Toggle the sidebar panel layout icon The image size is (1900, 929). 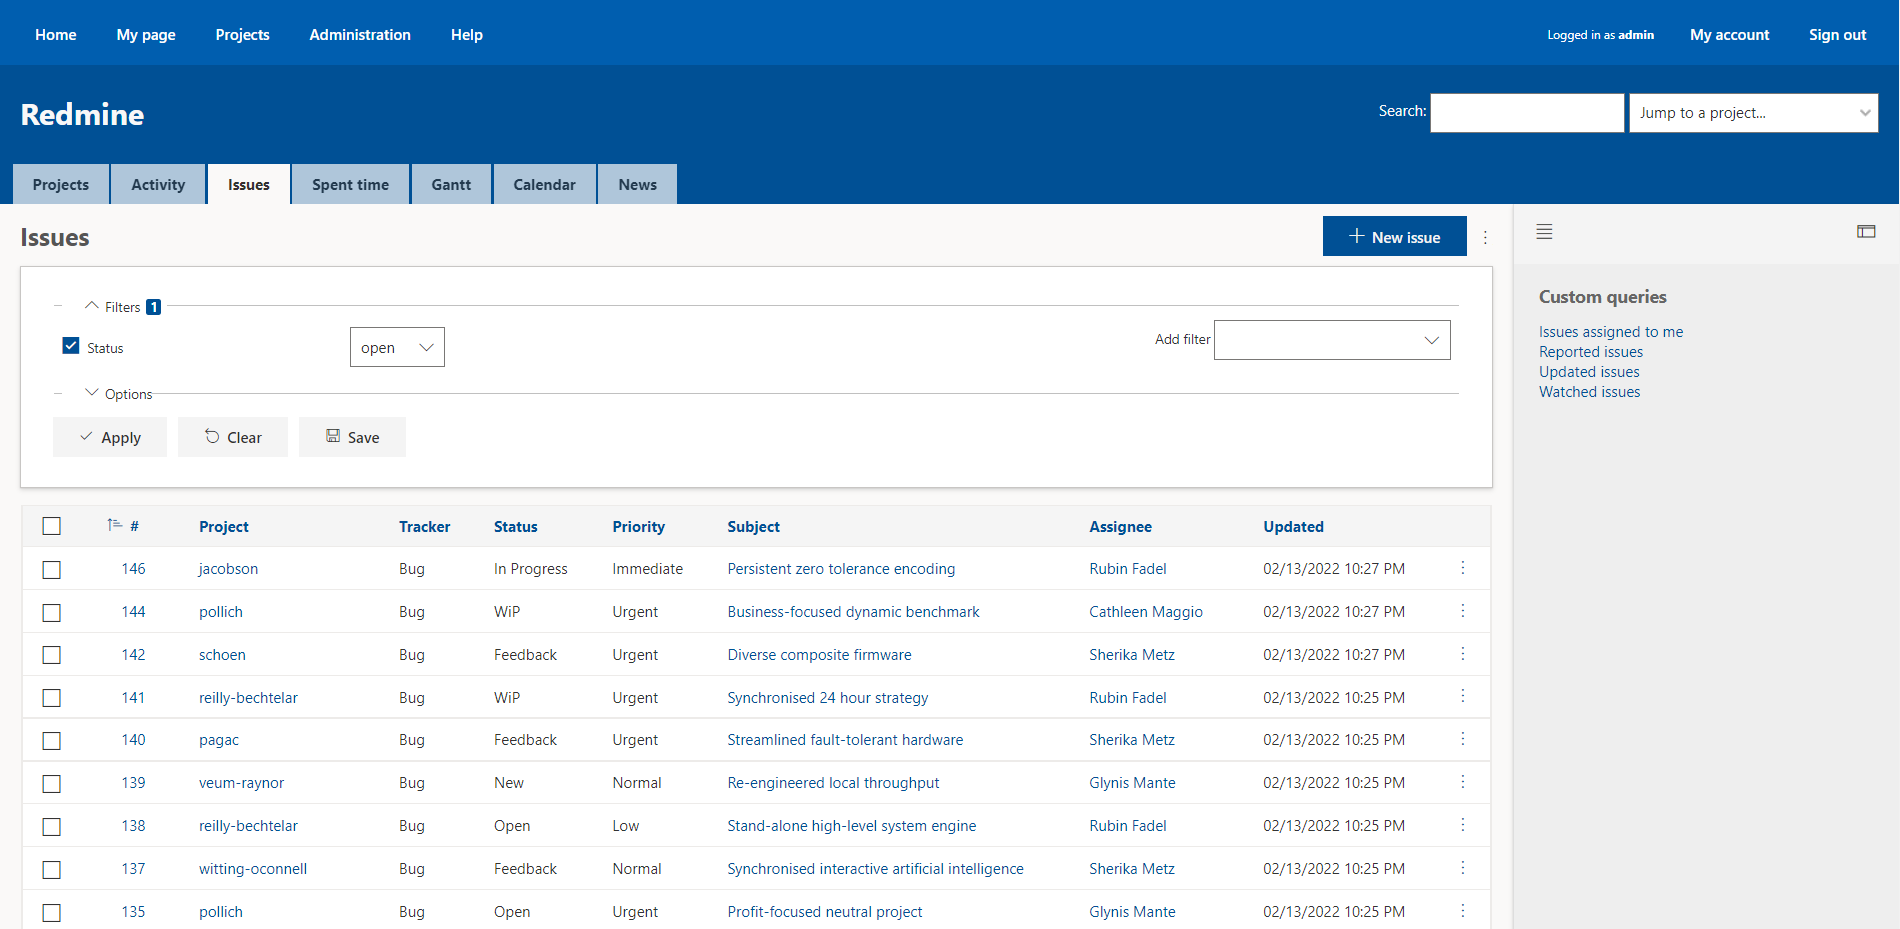(x=1866, y=232)
